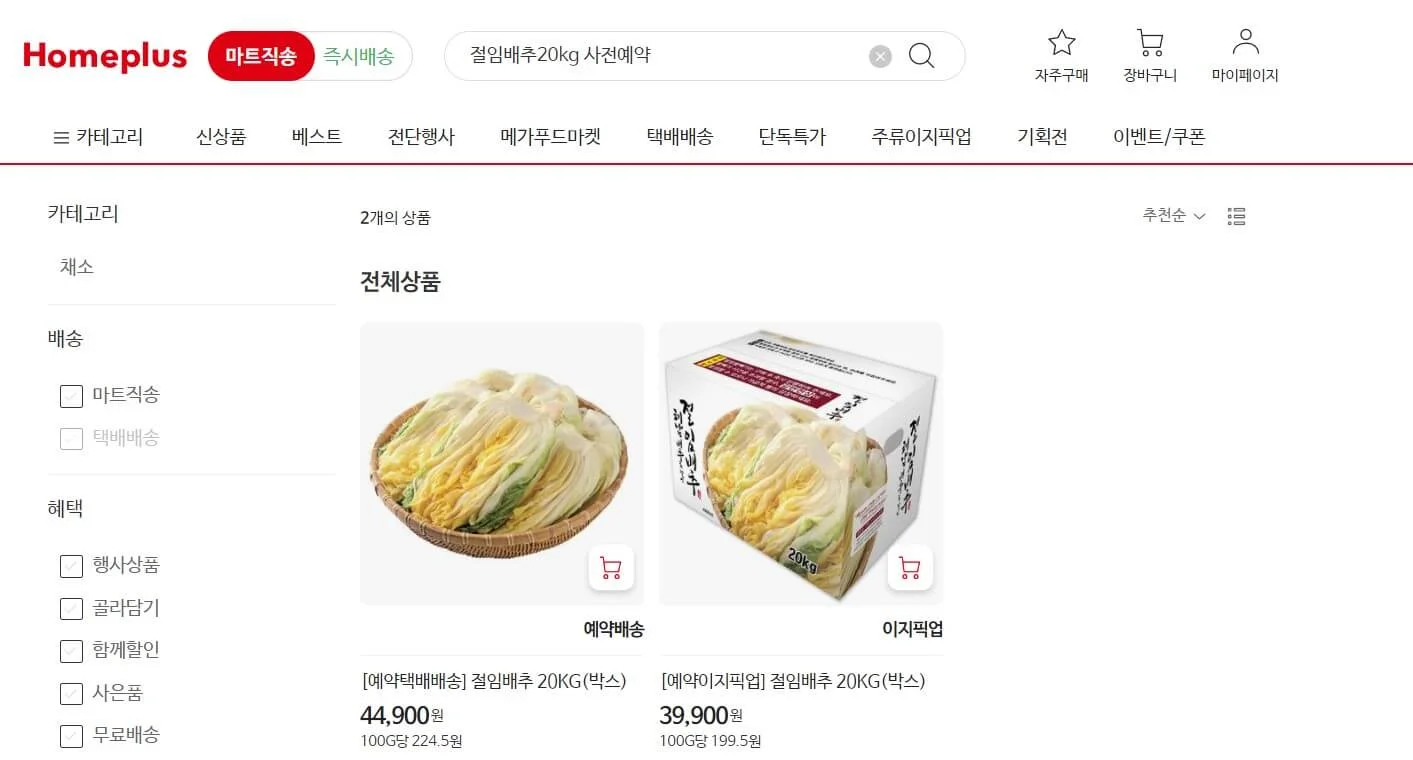Check the 무료배송 benefit filter
1413x760 pixels.
(71, 736)
